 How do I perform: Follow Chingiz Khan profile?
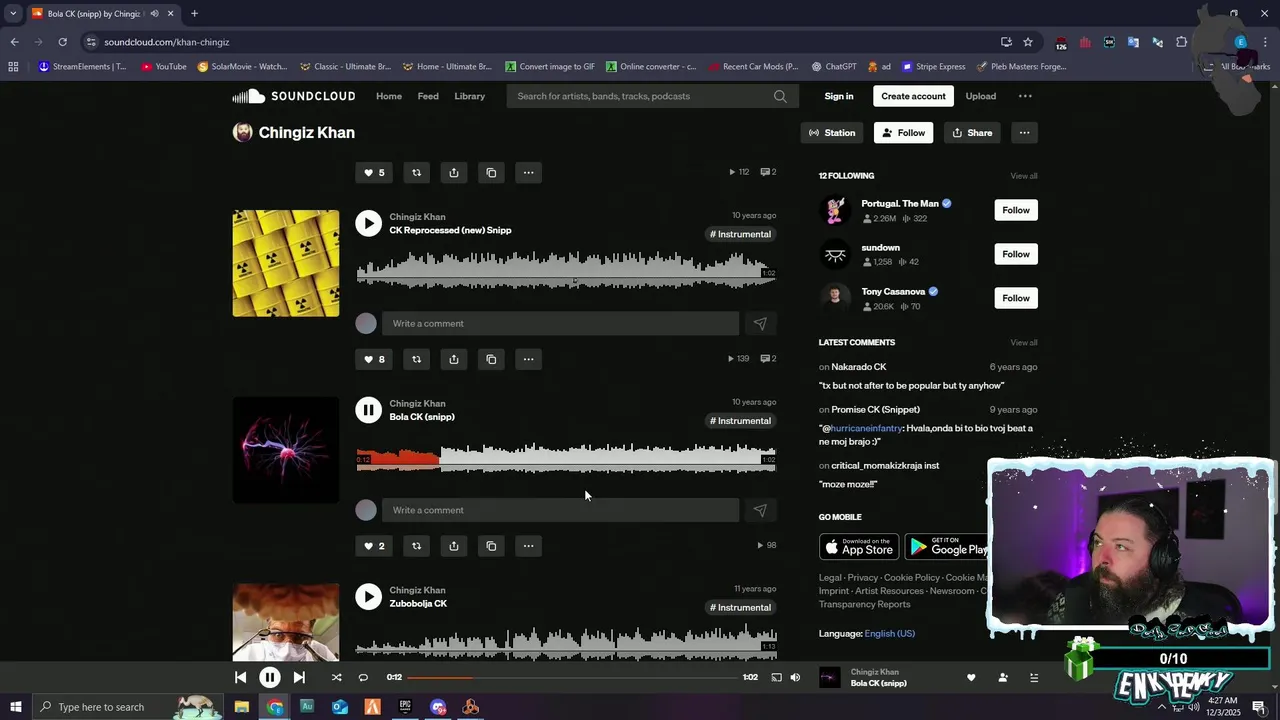pos(903,132)
